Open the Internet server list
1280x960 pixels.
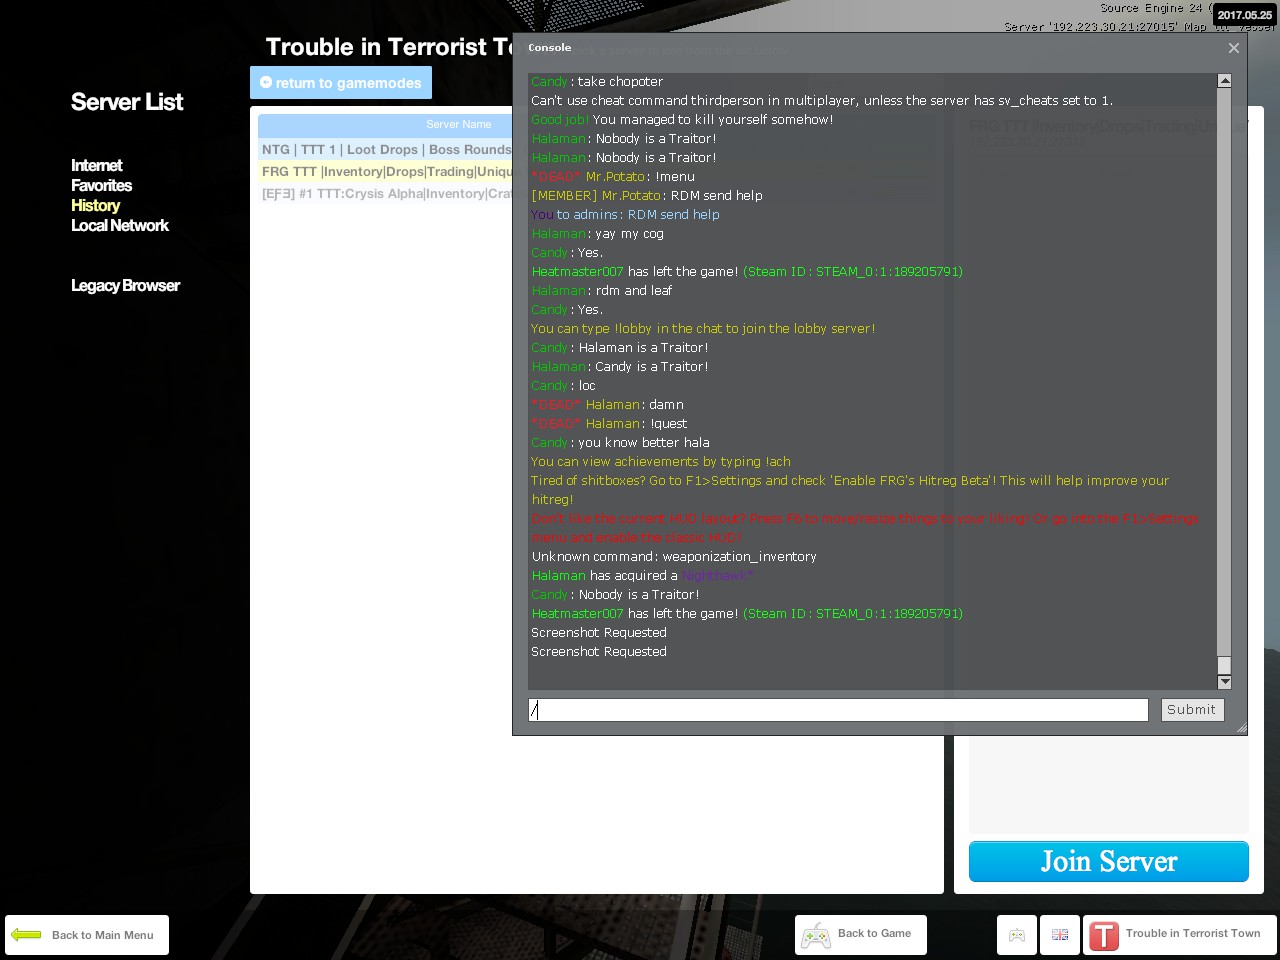click(x=96, y=166)
